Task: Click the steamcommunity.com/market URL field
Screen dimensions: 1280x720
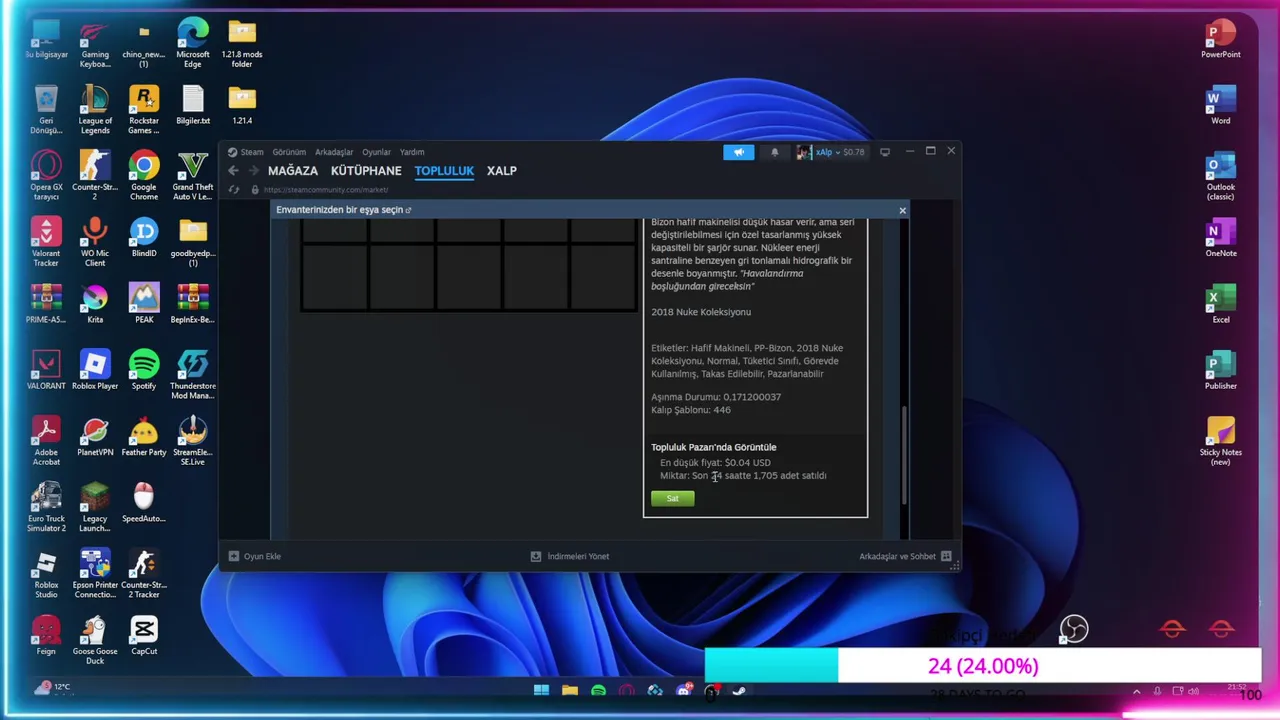Action: tap(326, 189)
